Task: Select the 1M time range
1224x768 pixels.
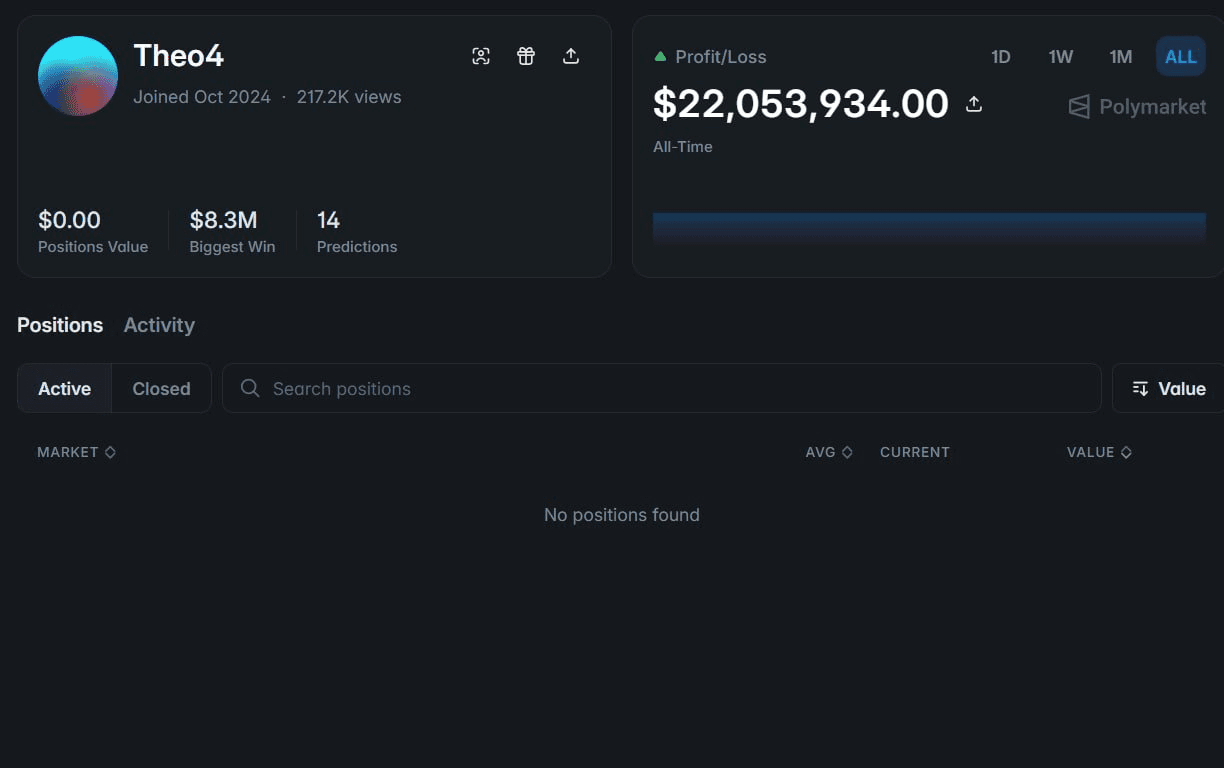Action: 1121,57
